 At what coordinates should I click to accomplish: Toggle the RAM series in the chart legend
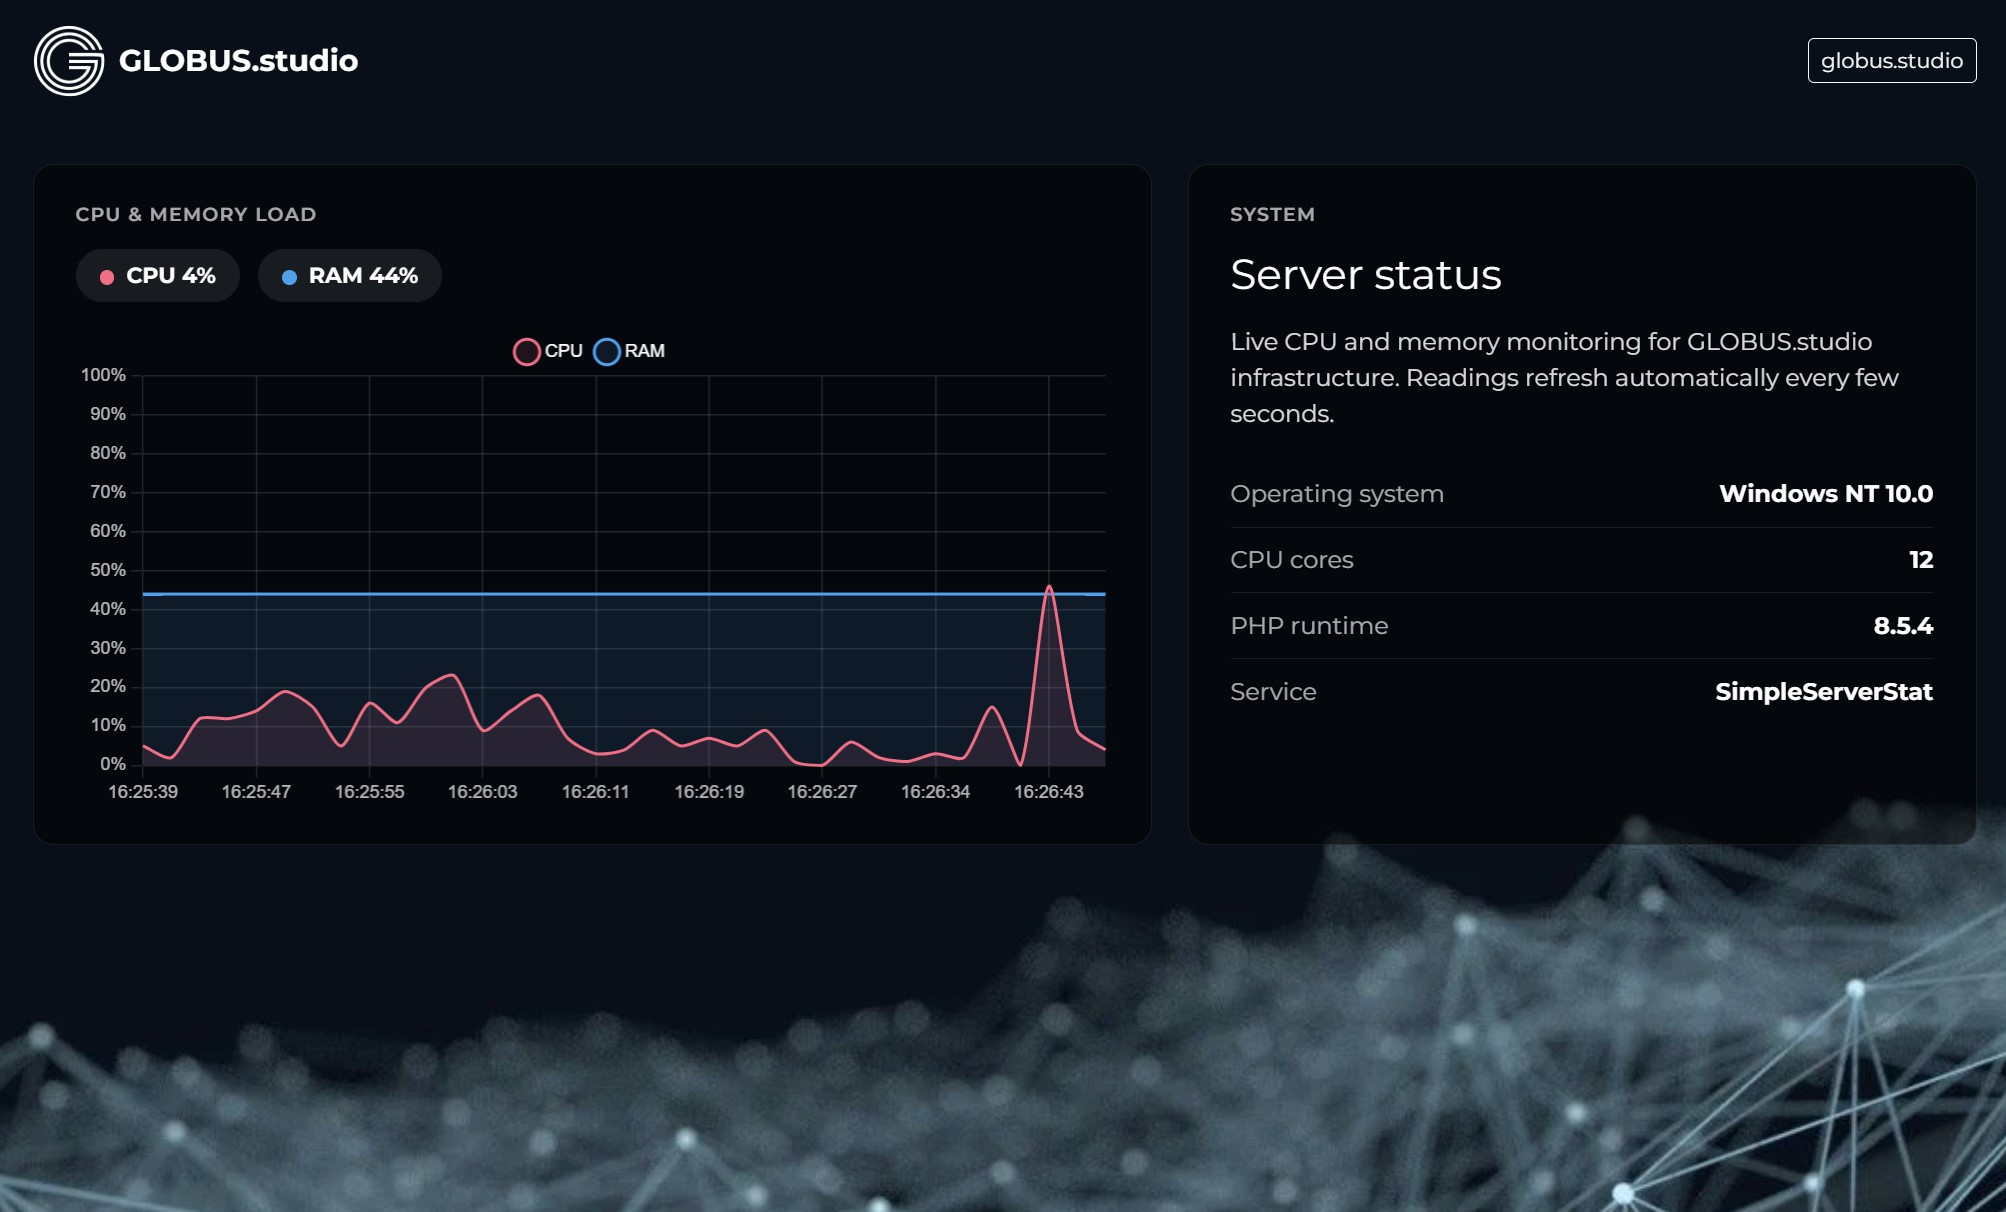click(629, 351)
